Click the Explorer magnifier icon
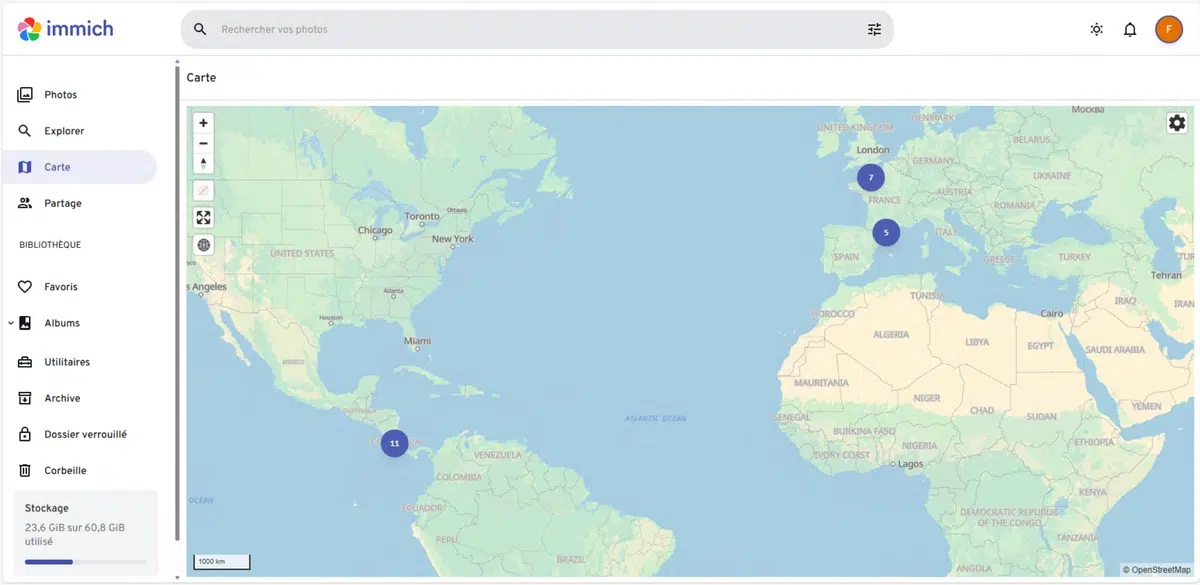 (25, 131)
